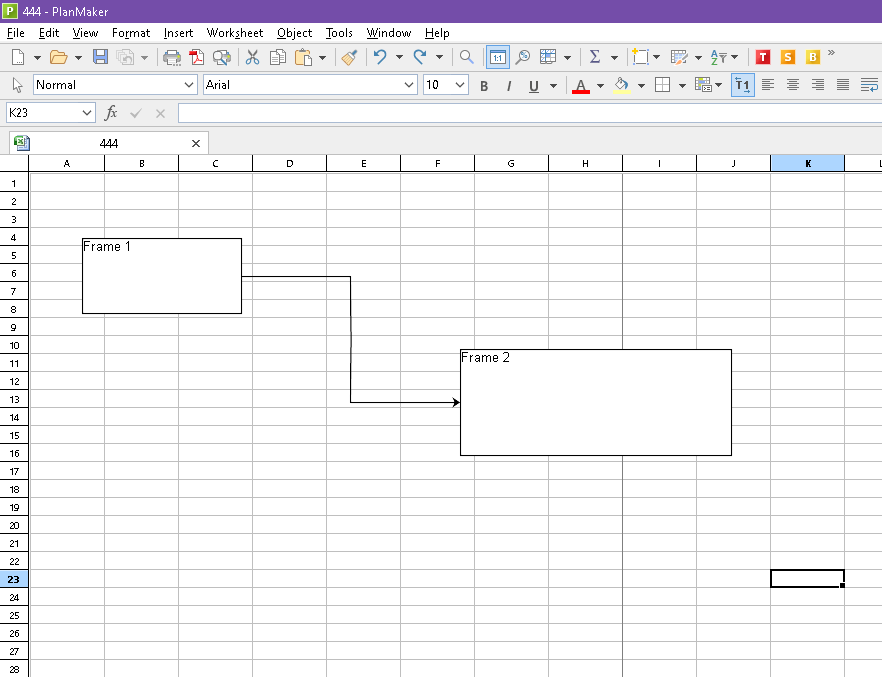The height and width of the screenshot is (677, 882).
Task: Export as PDF using toolbar icon
Action: pos(196,57)
